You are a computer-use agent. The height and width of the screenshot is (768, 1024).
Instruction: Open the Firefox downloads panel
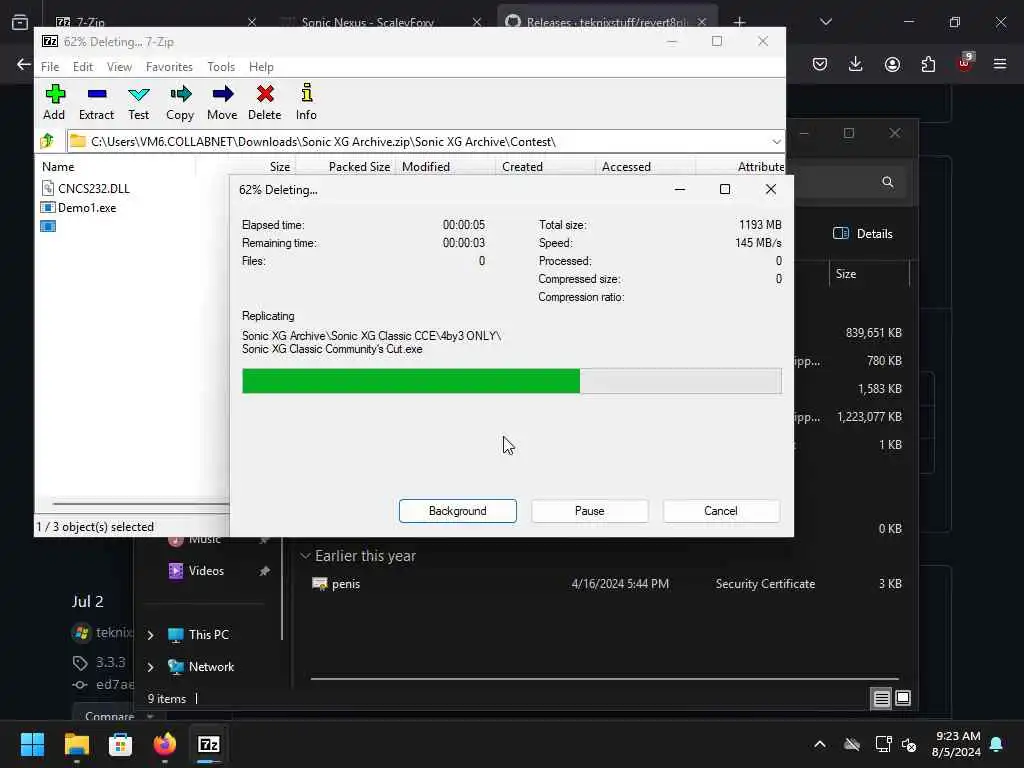pos(856,64)
